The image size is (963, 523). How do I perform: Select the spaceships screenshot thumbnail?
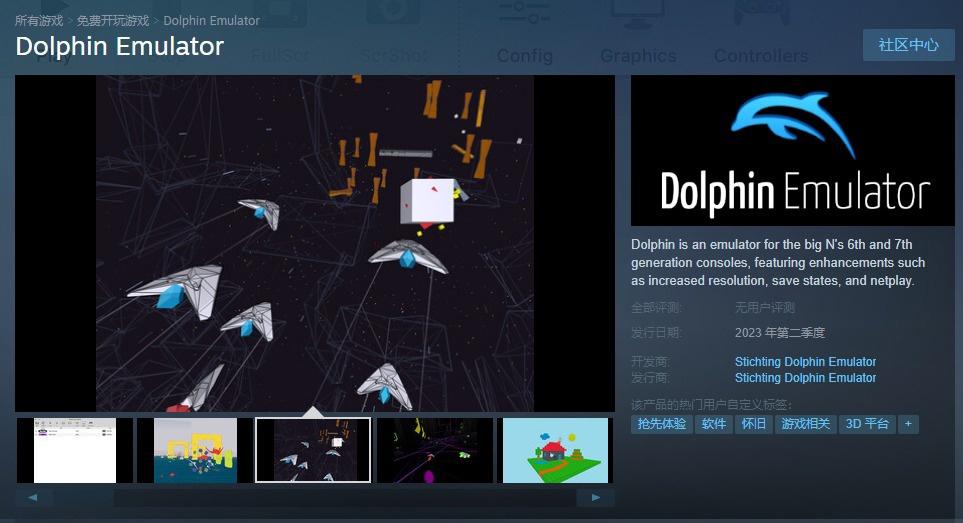pyautogui.click(x=313, y=451)
